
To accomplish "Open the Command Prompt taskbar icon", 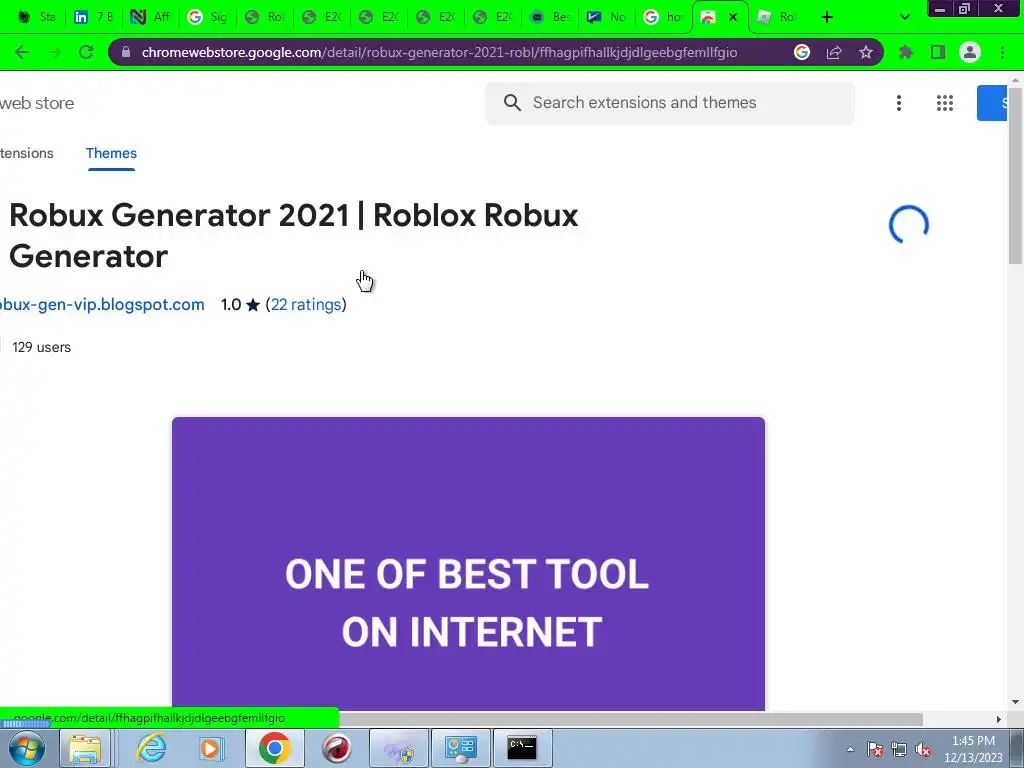I will (x=522, y=748).
